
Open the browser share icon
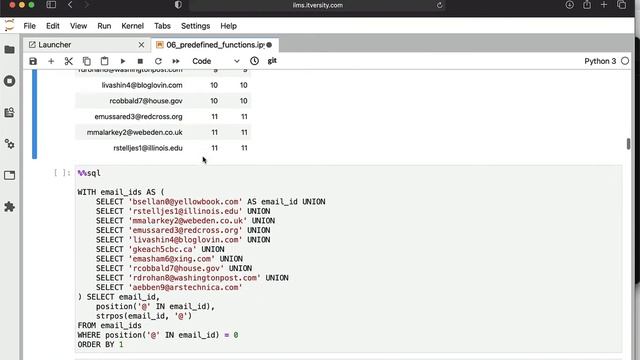[587, 5]
